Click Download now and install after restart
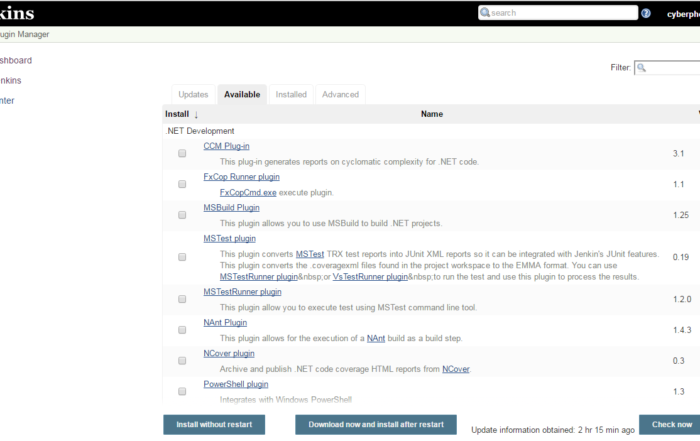 (x=376, y=425)
